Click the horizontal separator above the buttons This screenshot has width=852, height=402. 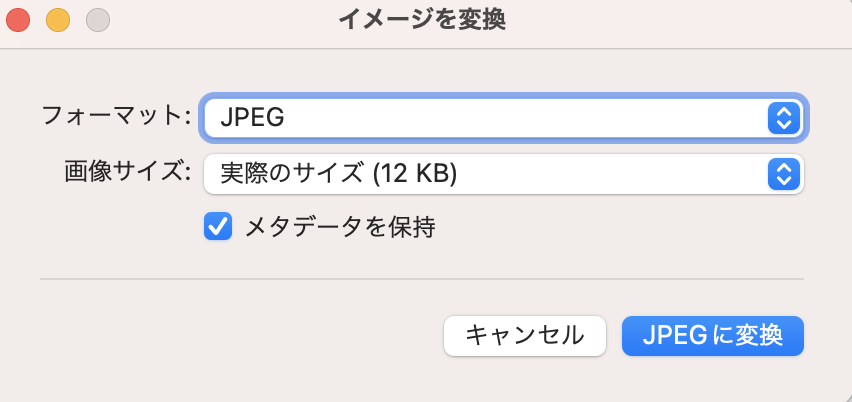coord(422,279)
